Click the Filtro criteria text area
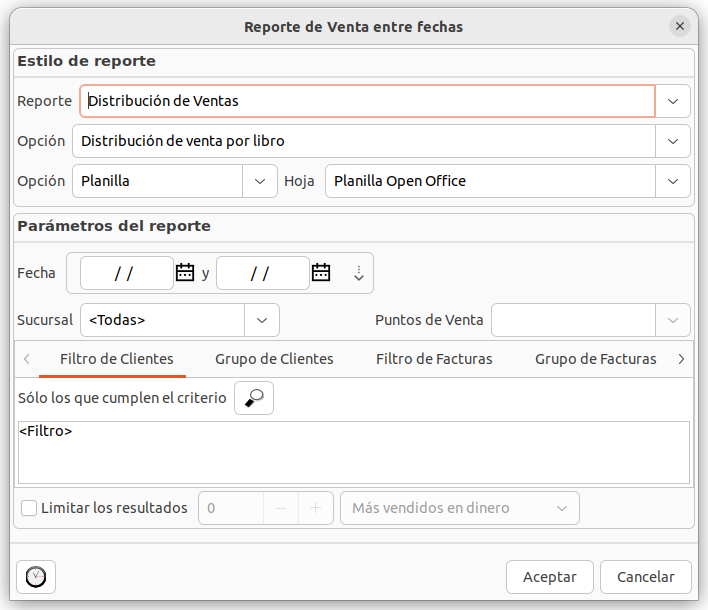Screen dimensions: 708x610 pos(353,453)
